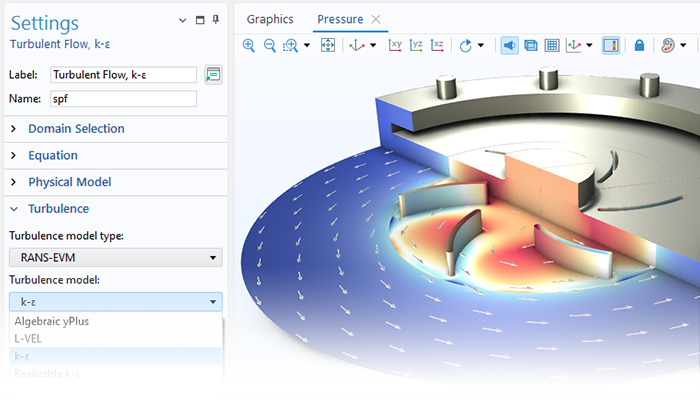Maximize the Settings window
Image resolution: width=700 pixels, height=400 pixels.
point(200,20)
